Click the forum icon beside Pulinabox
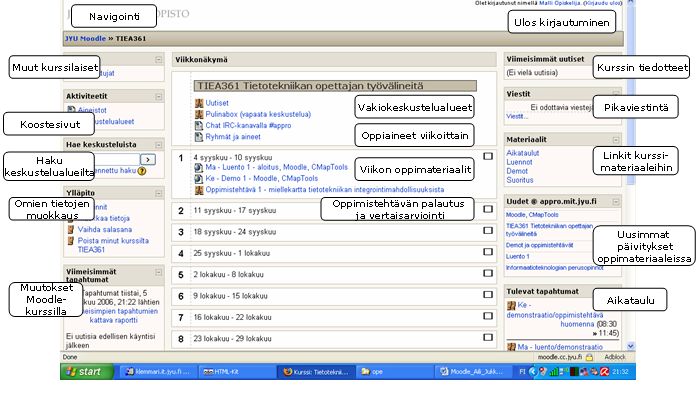This screenshot has width=699, height=393. point(199,115)
